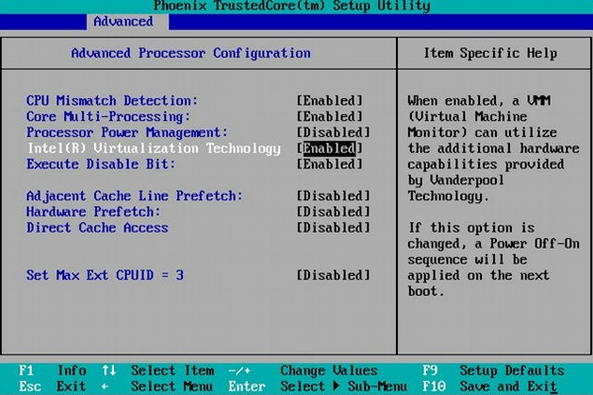
Task: Toggle Execute Disable Bit Enabled value
Action: [329, 164]
